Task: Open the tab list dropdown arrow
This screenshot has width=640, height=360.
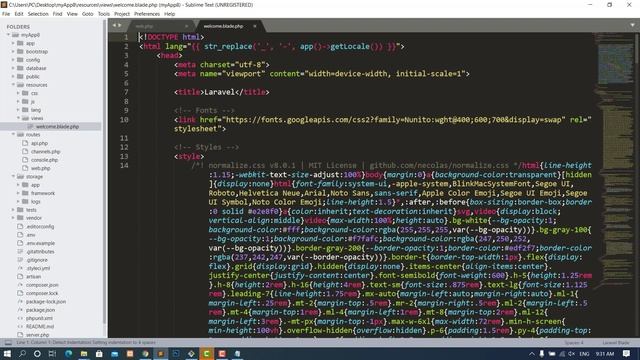Action: (x=632, y=25)
